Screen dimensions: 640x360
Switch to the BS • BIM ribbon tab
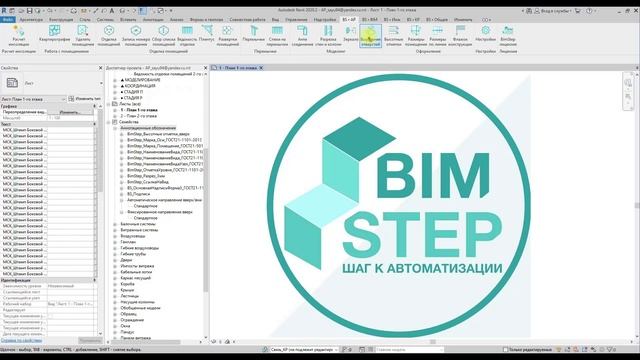(369, 20)
